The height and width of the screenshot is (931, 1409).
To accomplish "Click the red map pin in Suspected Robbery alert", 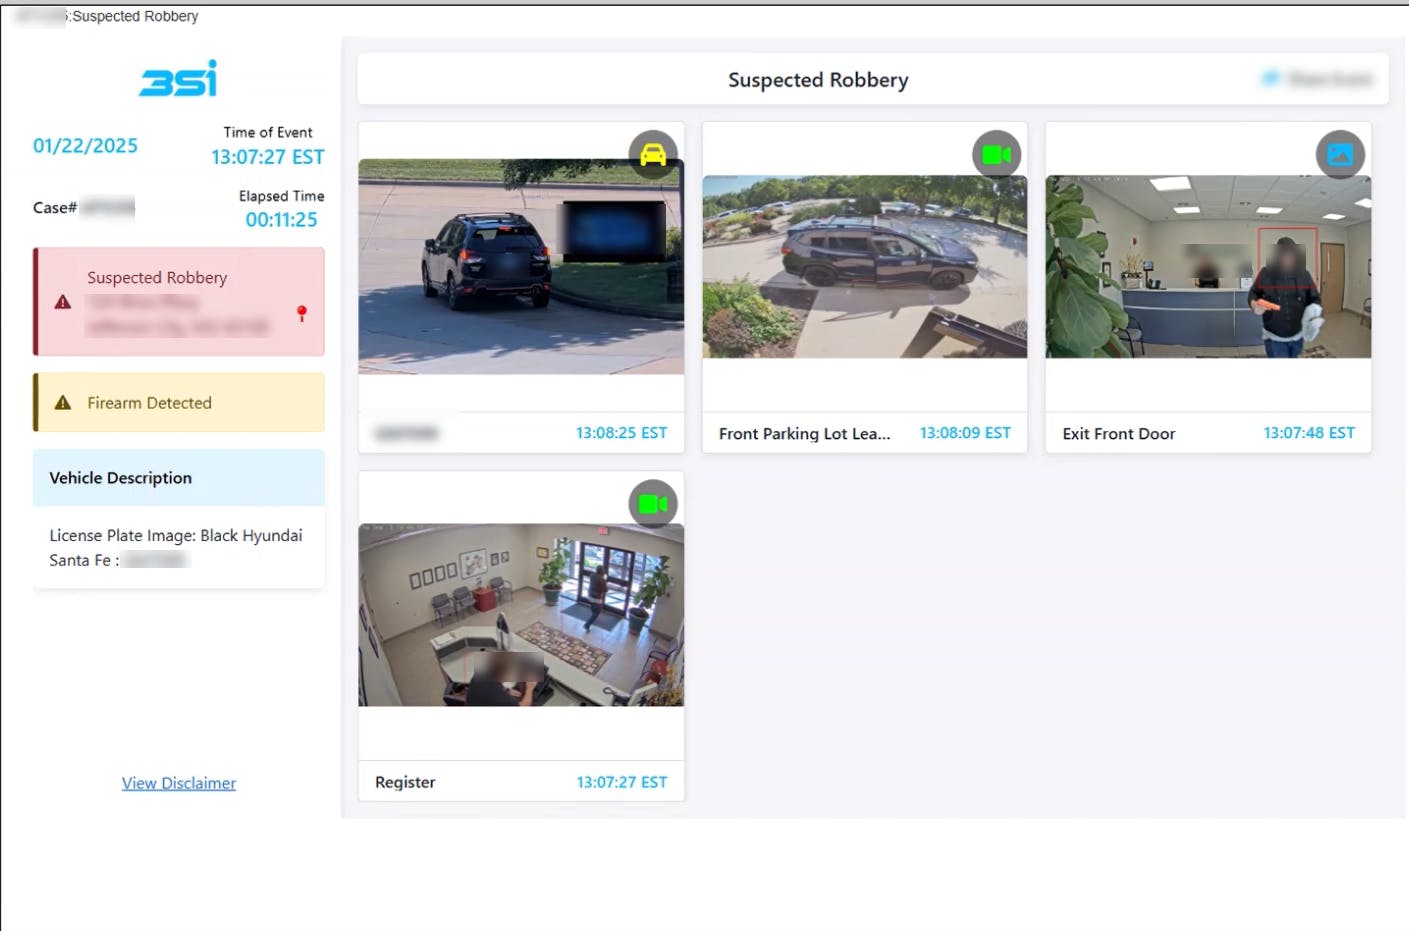I will (302, 313).
